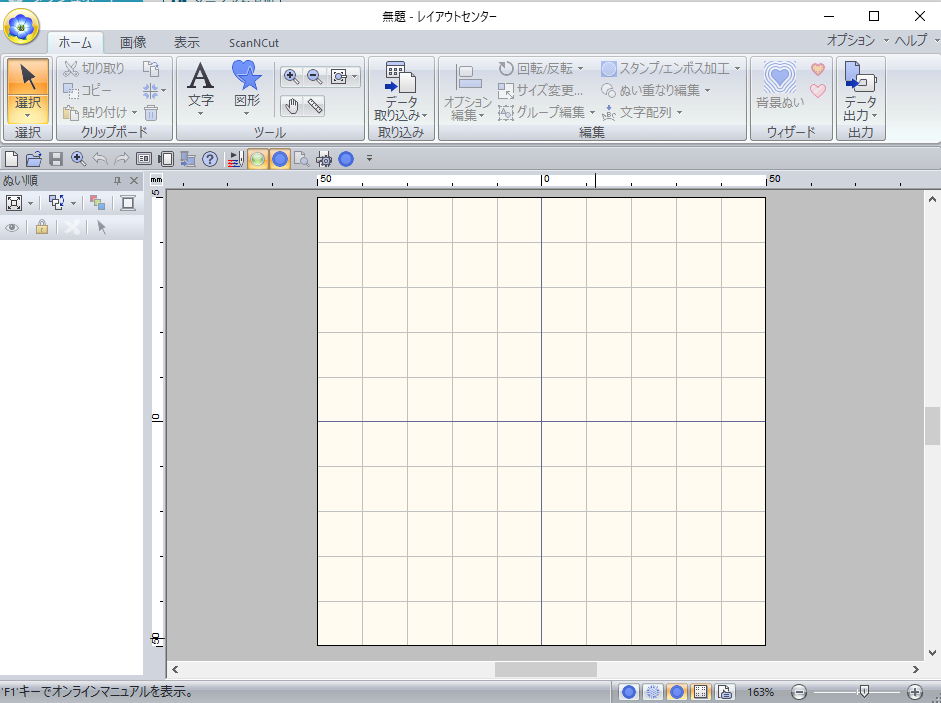Open the ScanNCut tab

point(253,42)
